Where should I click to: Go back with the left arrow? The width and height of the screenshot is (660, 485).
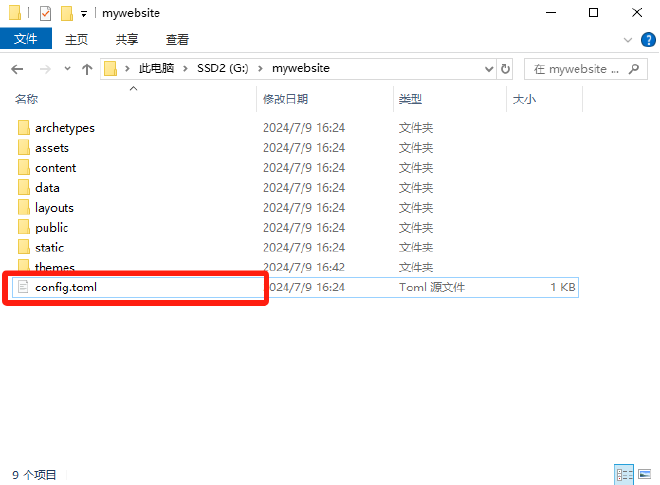pyautogui.click(x=17, y=69)
